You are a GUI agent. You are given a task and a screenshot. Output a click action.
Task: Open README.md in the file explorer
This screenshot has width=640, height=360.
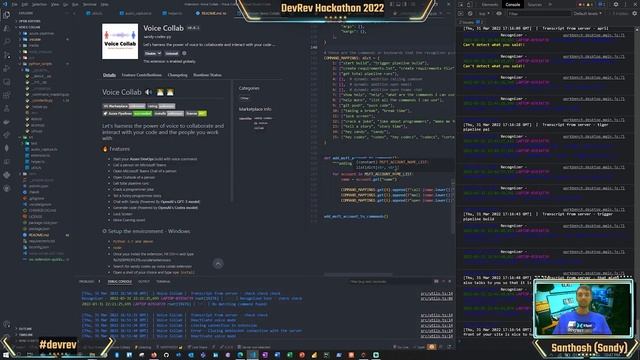click(39, 235)
